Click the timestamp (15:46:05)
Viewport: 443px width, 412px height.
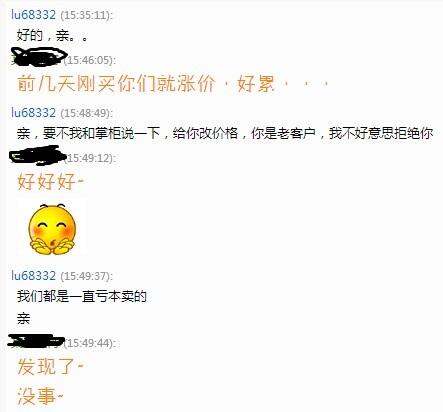click(x=90, y=60)
